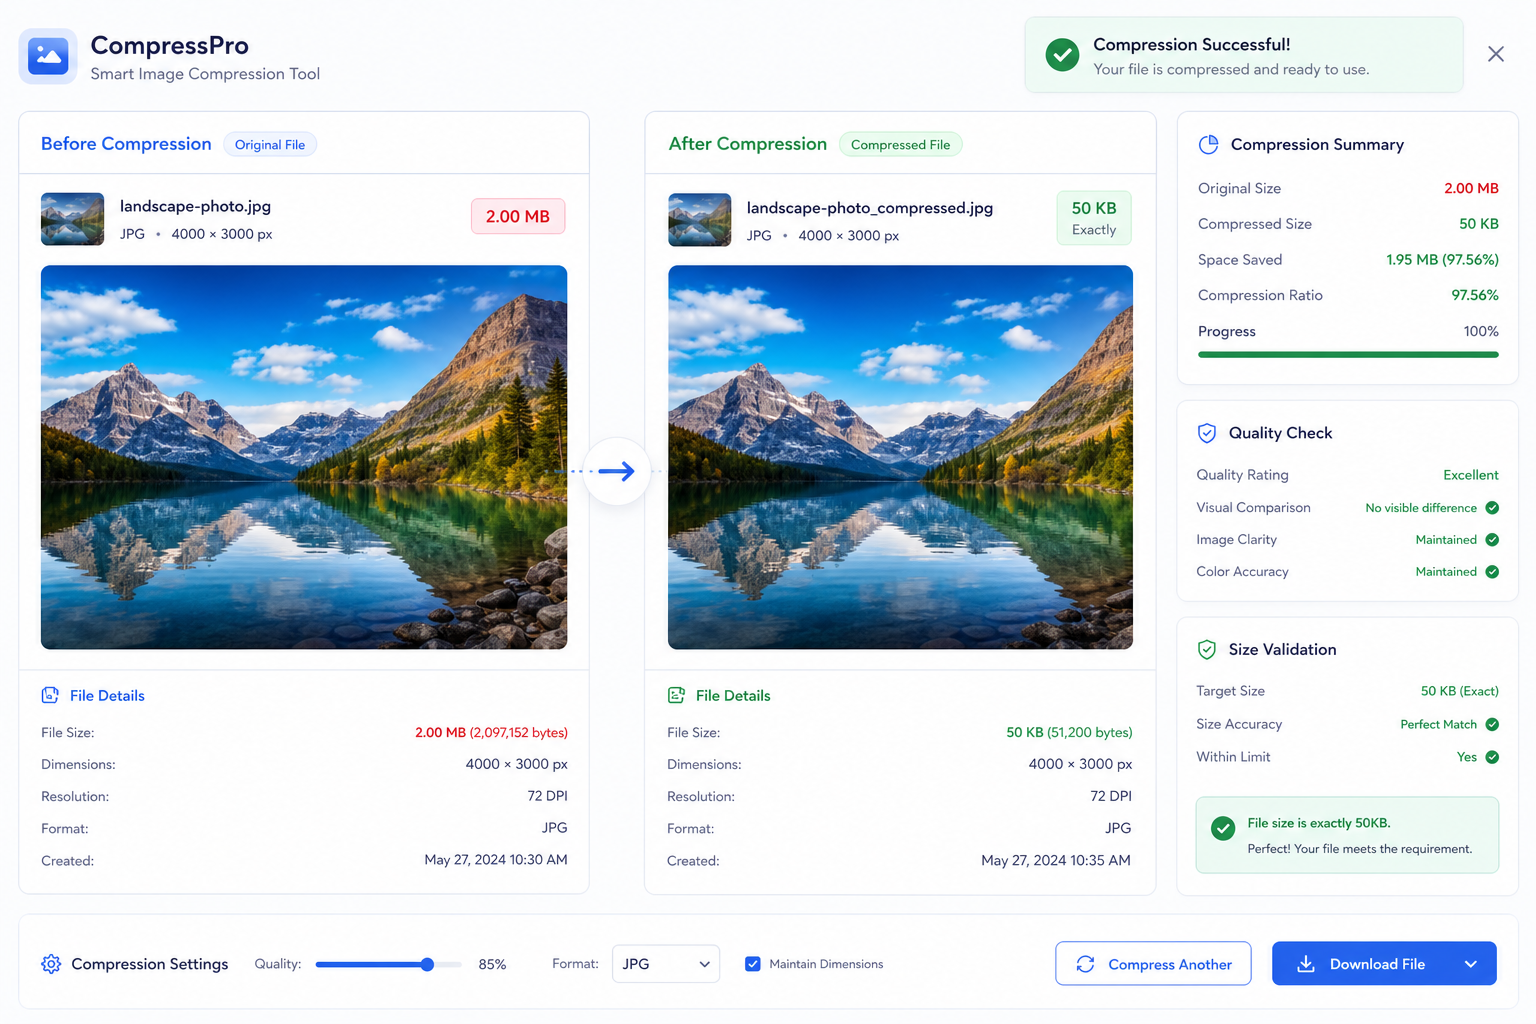The width and height of the screenshot is (1536, 1024).
Task: Select the Compressed File tag
Action: 900,145
